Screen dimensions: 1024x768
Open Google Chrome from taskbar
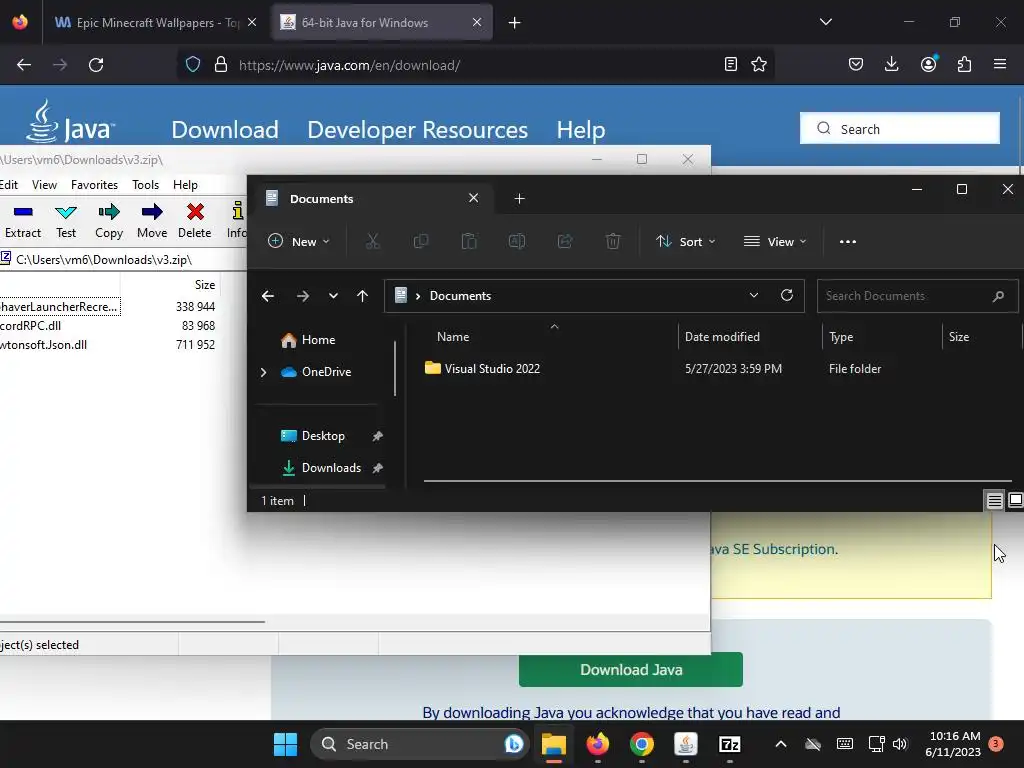642,744
